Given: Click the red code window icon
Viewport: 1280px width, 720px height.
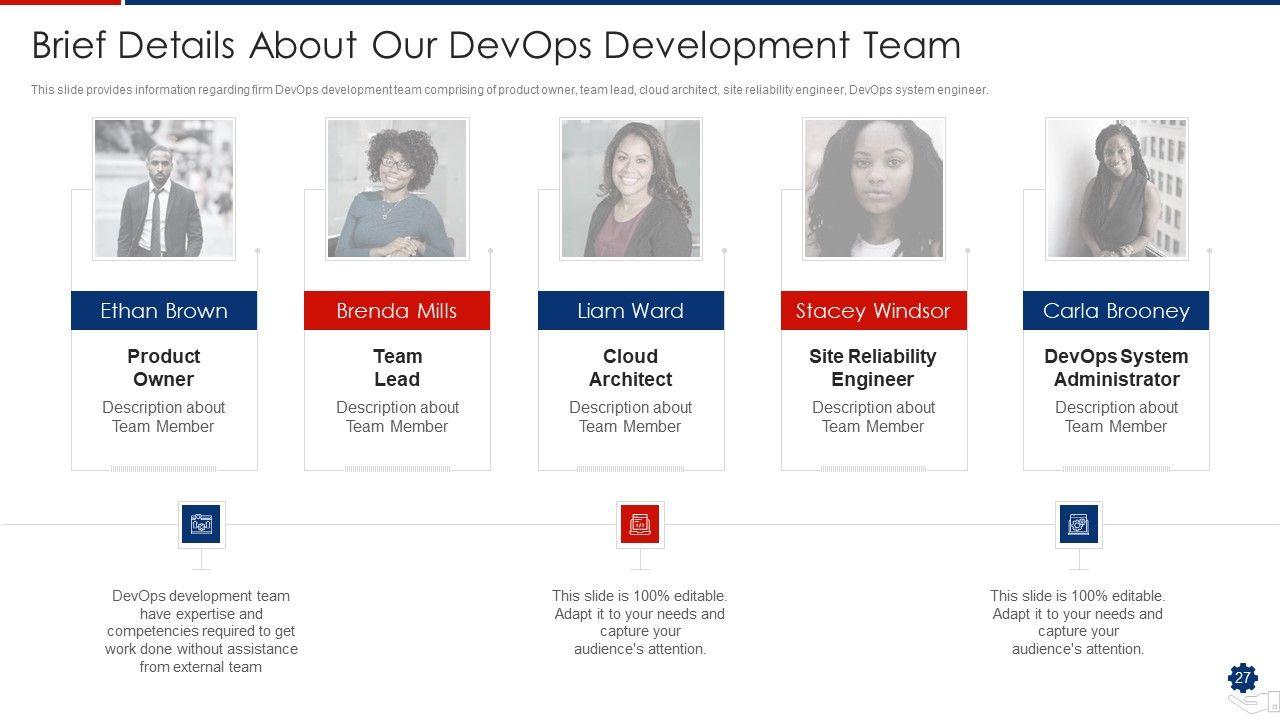Looking at the screenshot, I should [x=640, y=524].
